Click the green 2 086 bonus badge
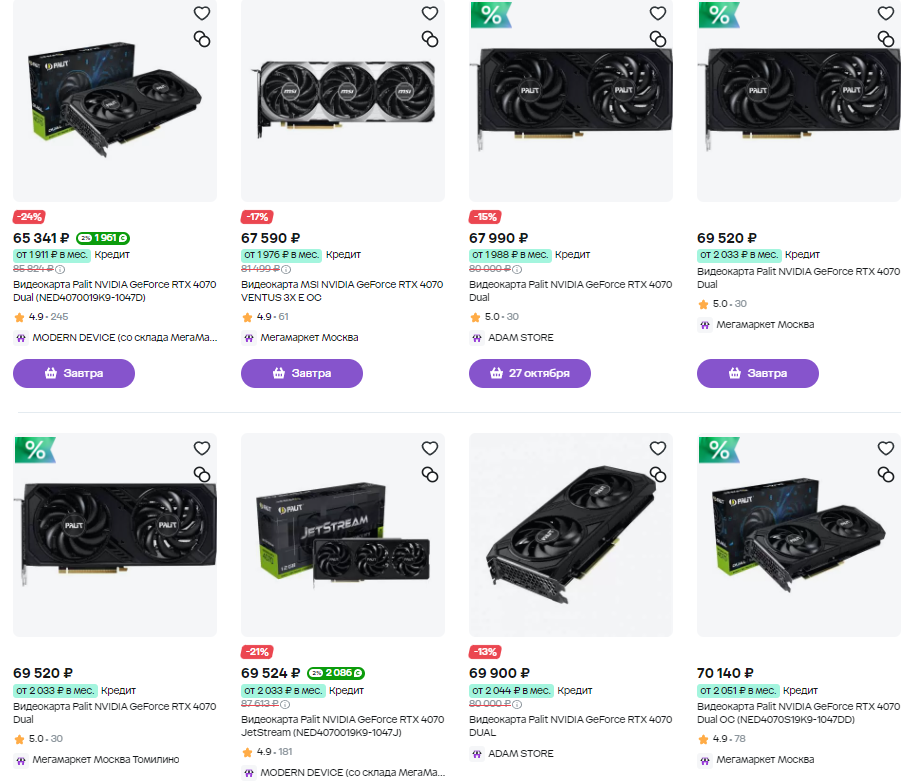The width and height of the screenshot is (920, 781). [x=336, y=673]
